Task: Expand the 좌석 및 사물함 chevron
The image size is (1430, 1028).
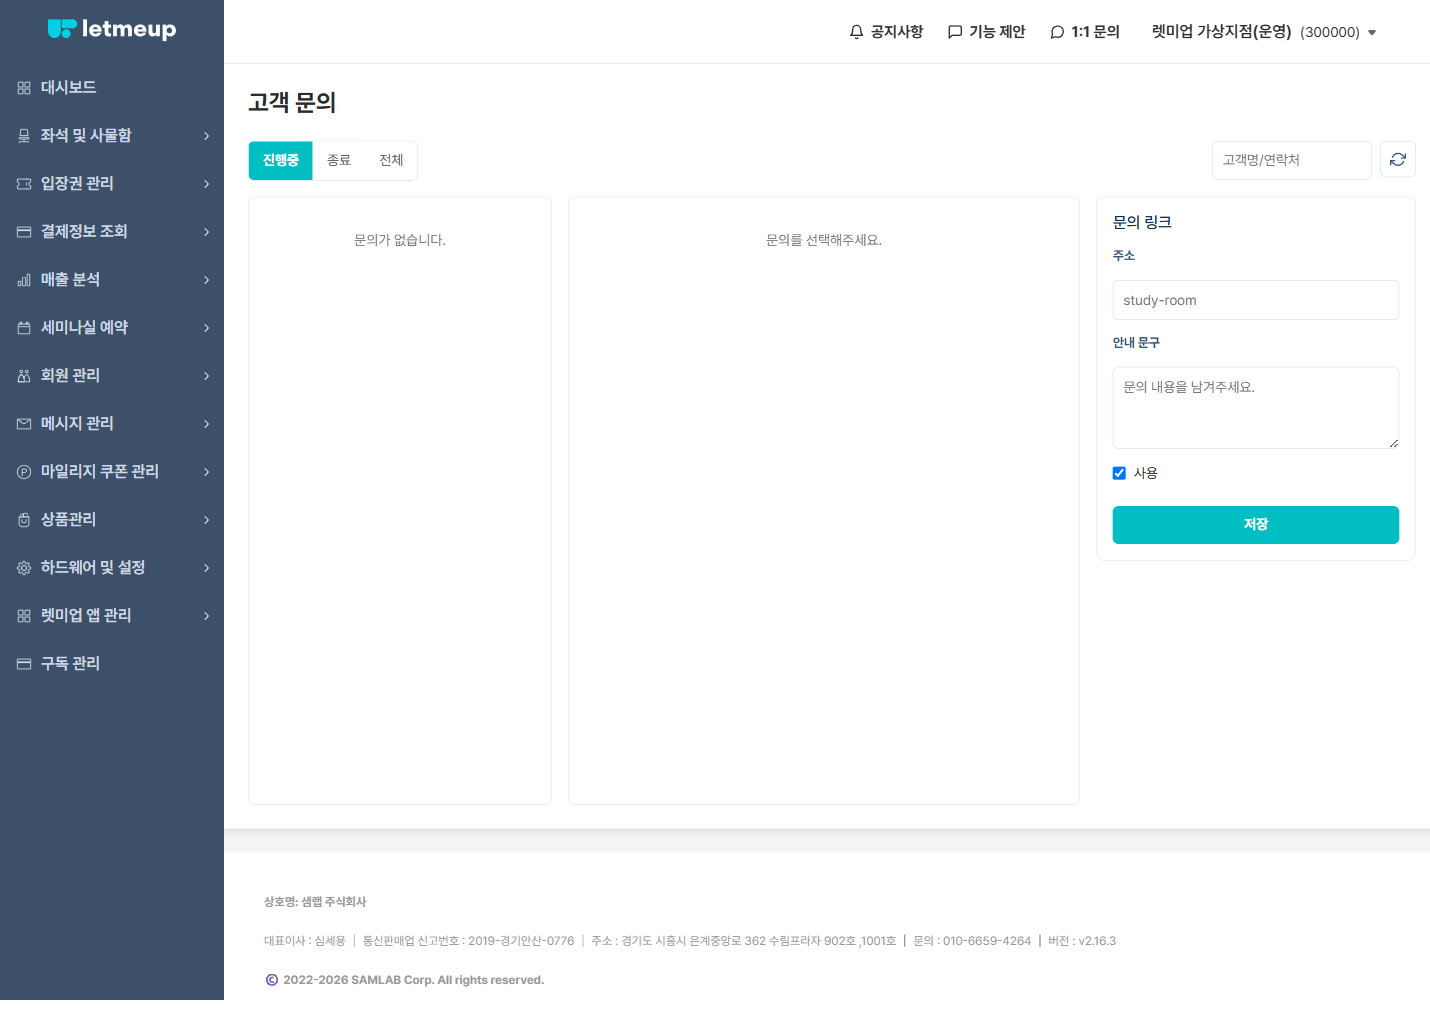Action: click(207, 136)
